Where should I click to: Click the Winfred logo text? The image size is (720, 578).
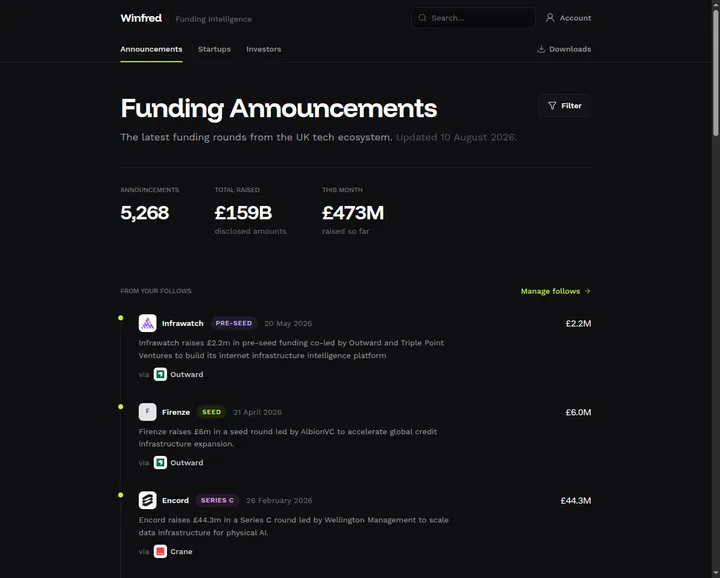(141, 18)
